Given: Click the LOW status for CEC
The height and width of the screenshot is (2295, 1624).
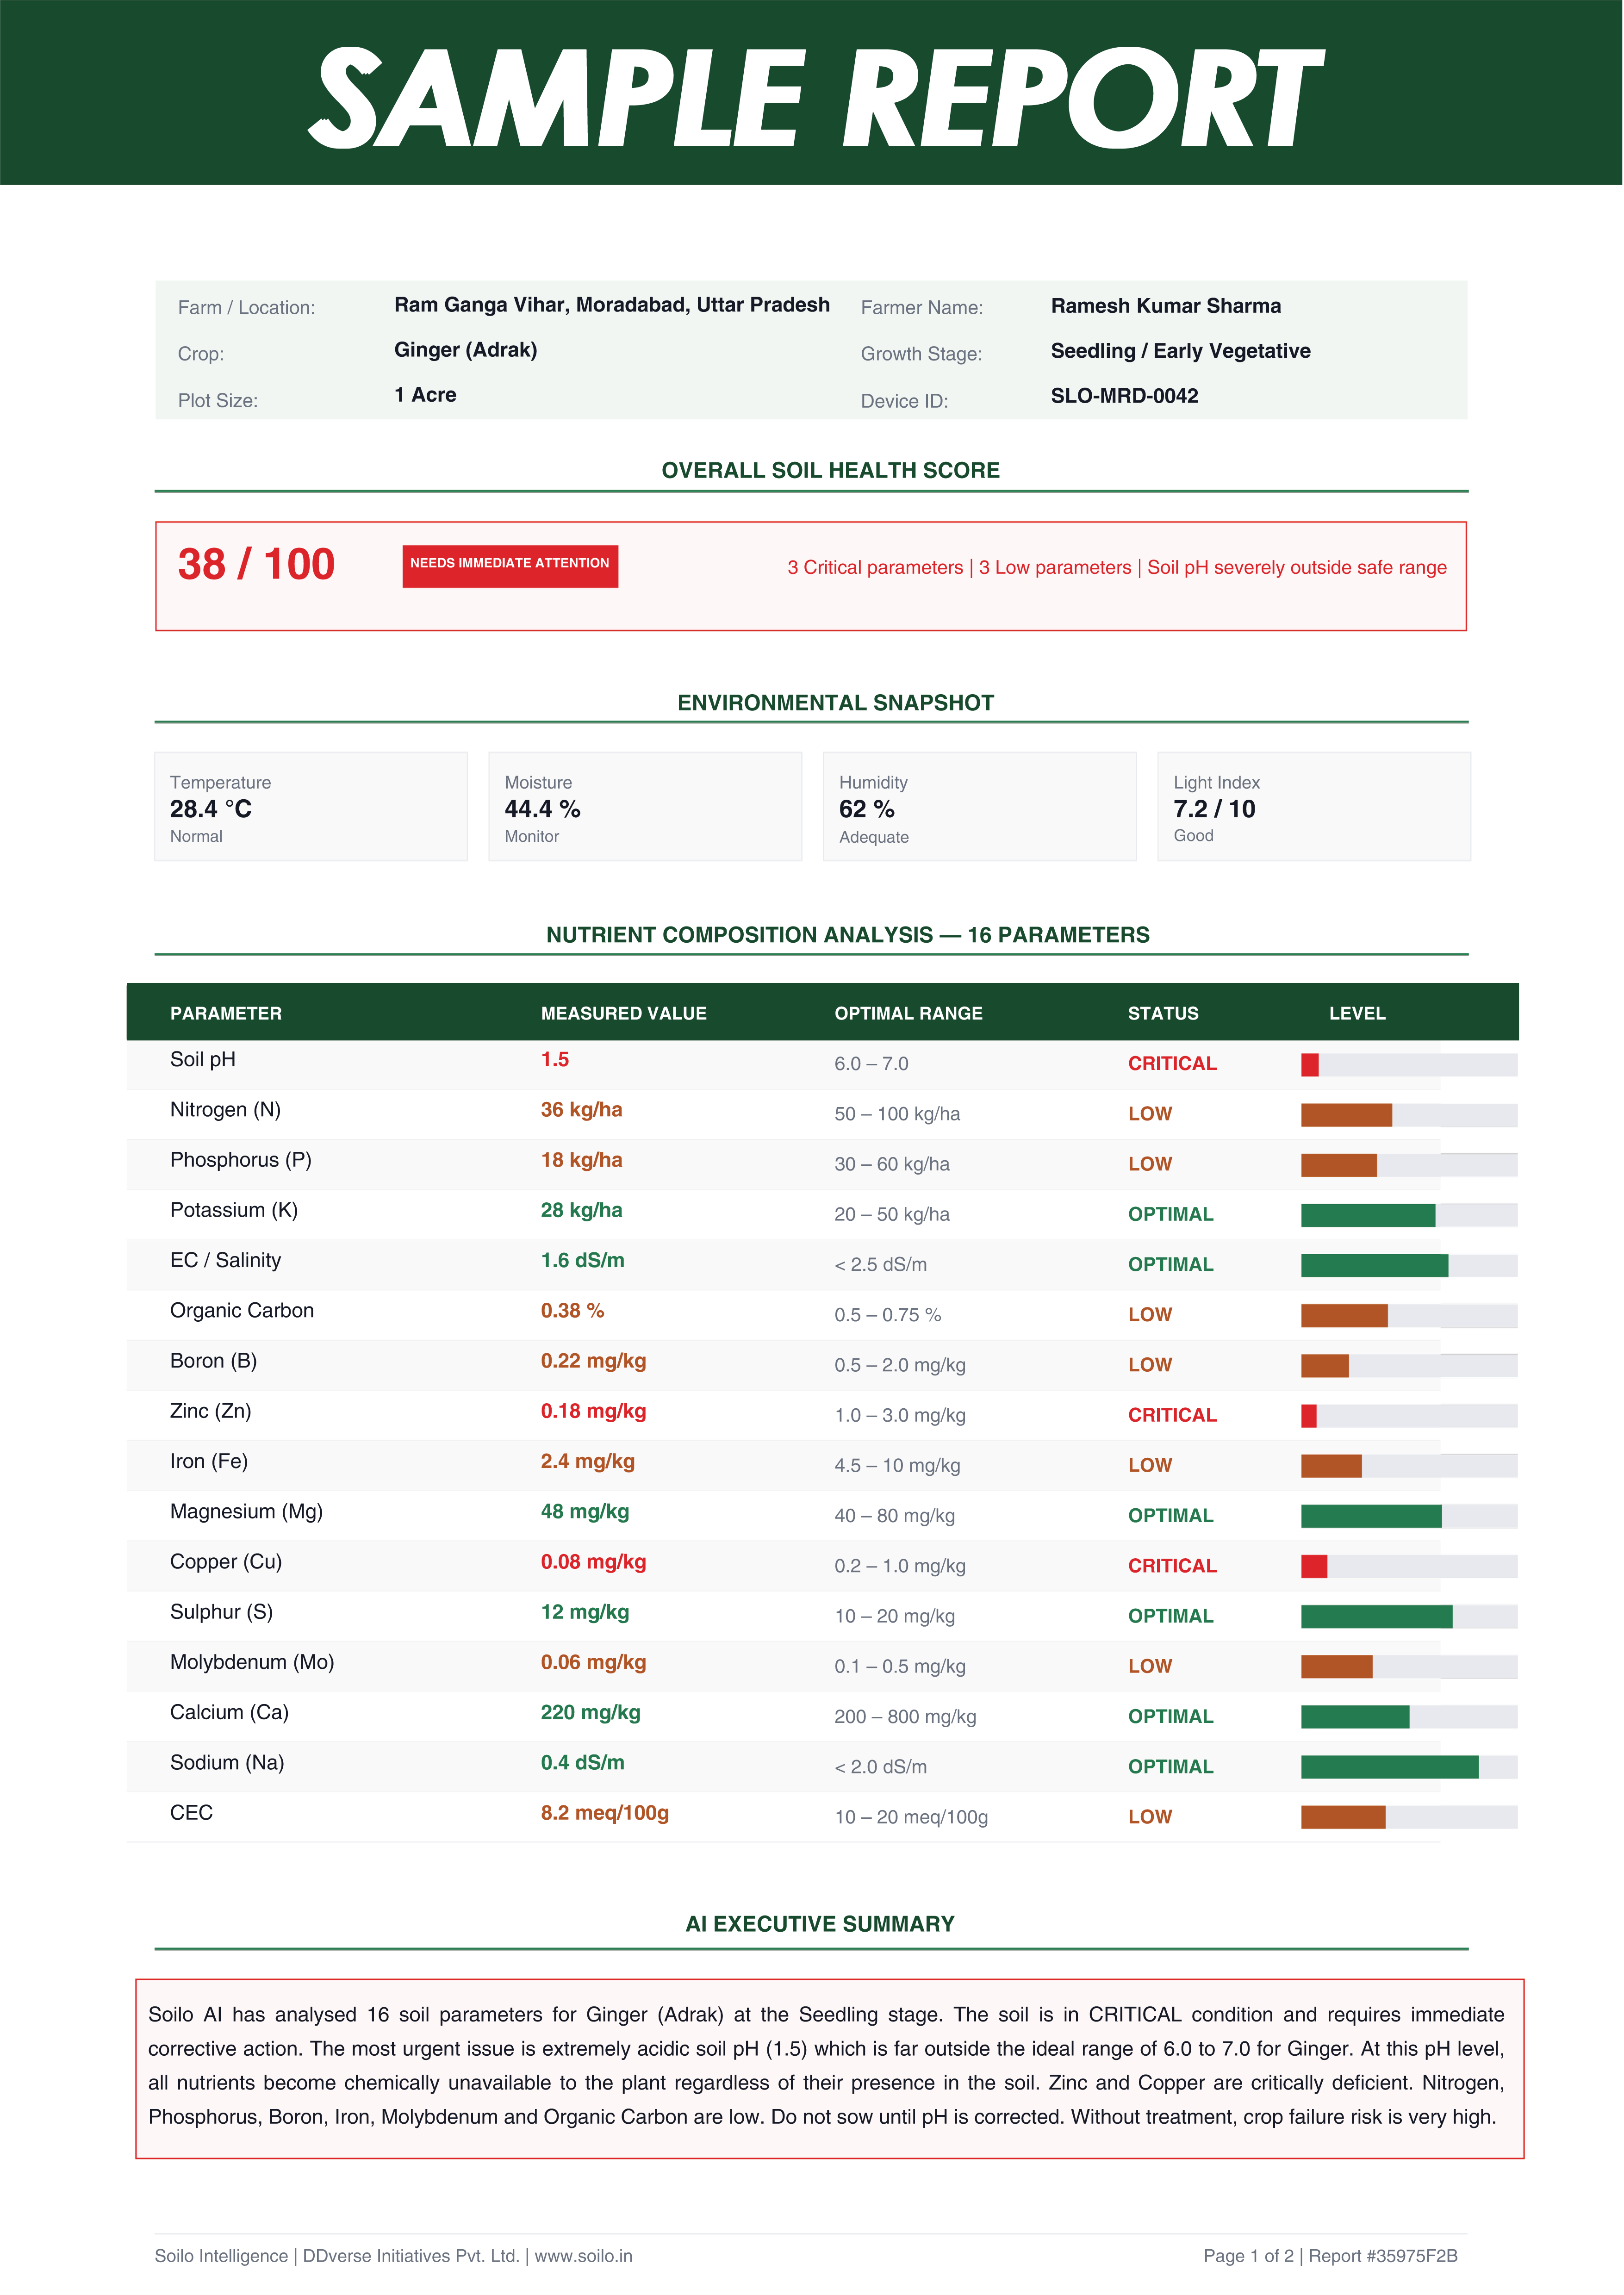Looking at the screenshot, I should (x=1150, y=1817).
